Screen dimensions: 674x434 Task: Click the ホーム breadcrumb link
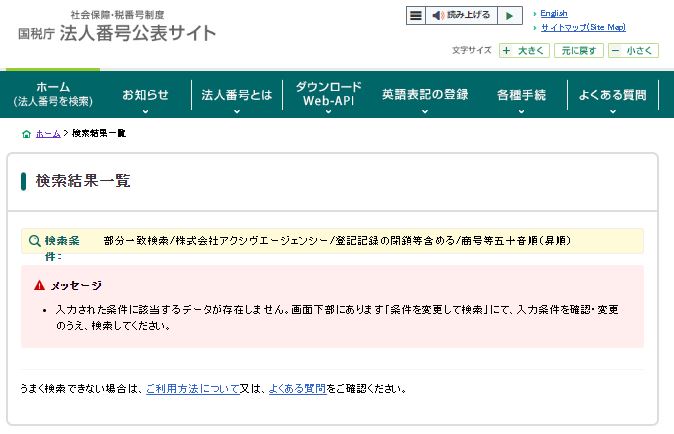pyautogui.click(x=48, y=134)
